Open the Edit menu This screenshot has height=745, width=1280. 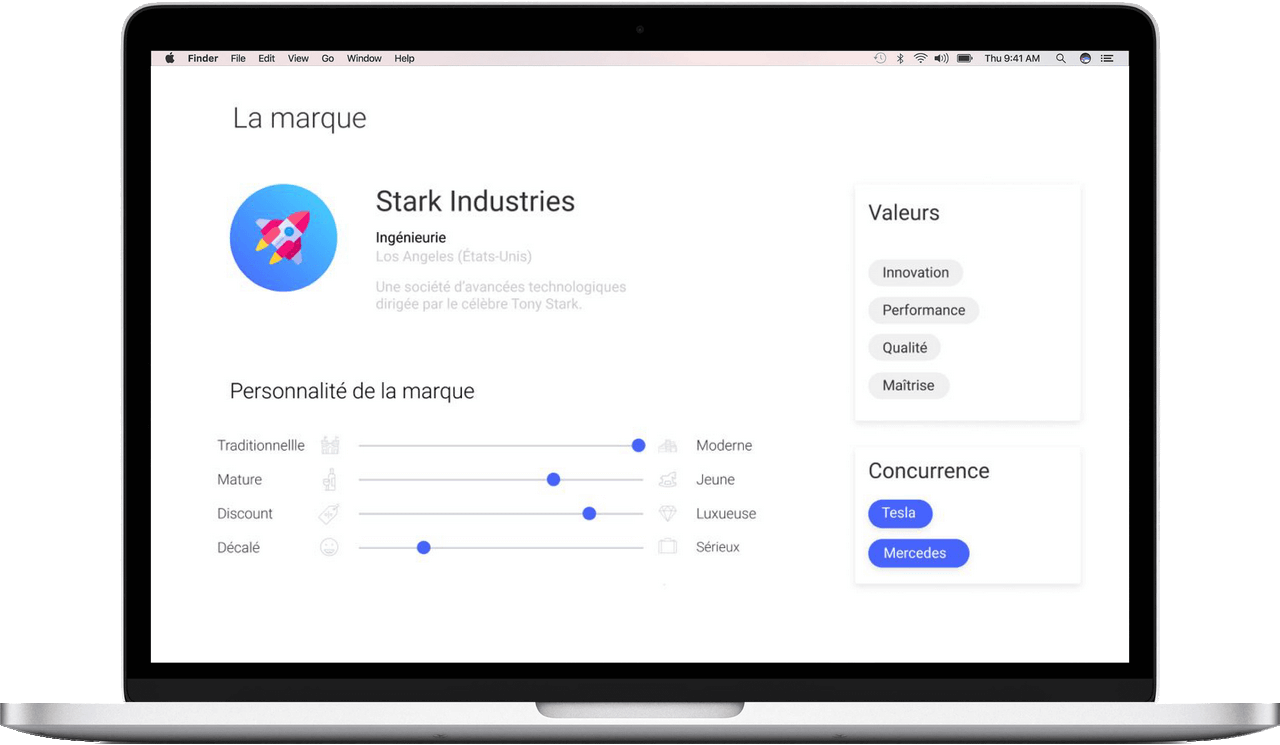(266, 59)
